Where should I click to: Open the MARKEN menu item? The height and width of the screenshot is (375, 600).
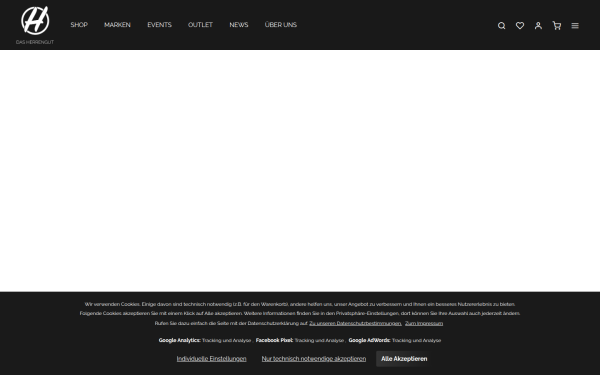pyautogui.click(x=117, y=25)
